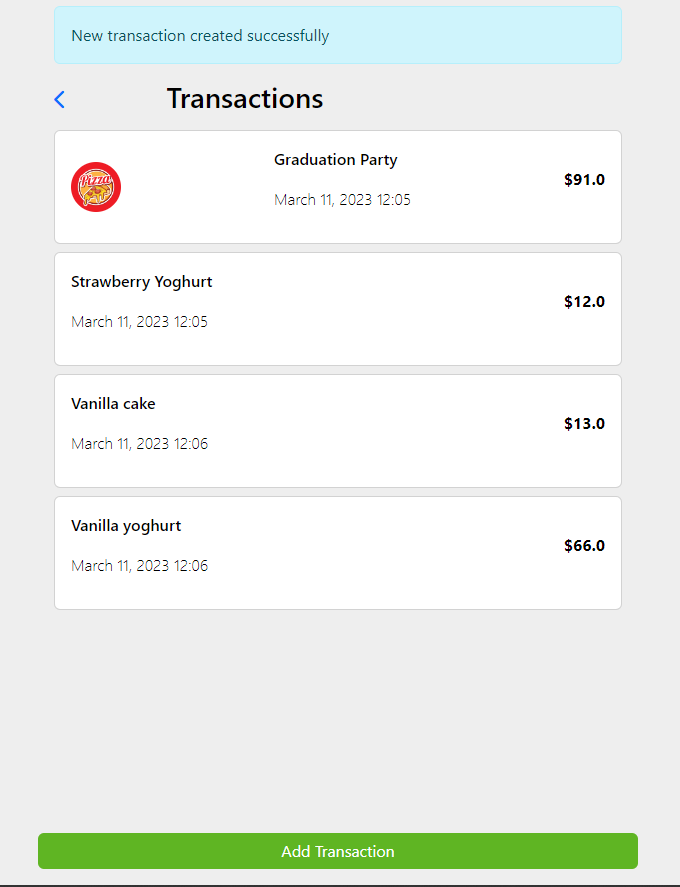Open the Graduation Party transaction title

click(x=335, y=160)
